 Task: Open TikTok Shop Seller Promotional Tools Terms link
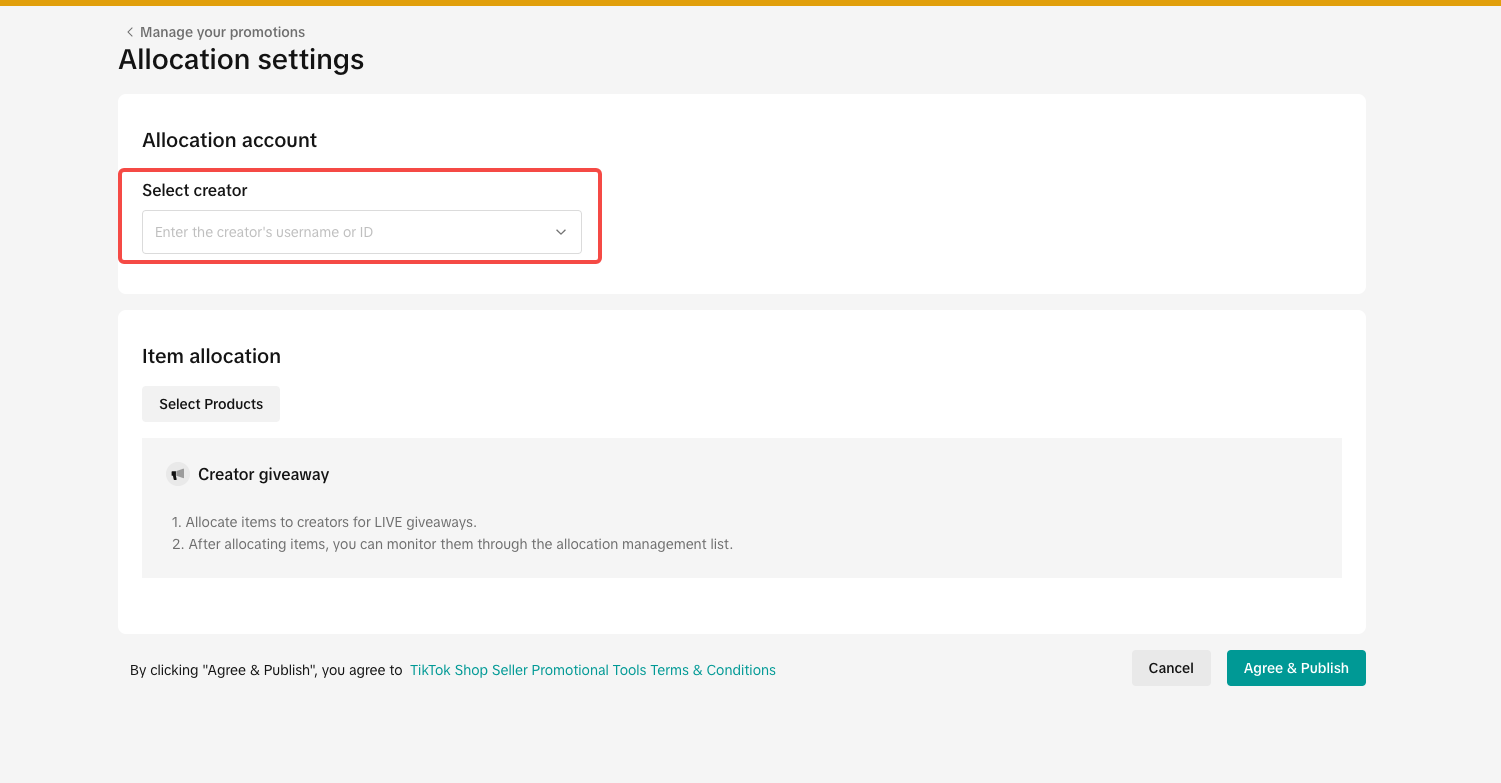pos(592,670)
